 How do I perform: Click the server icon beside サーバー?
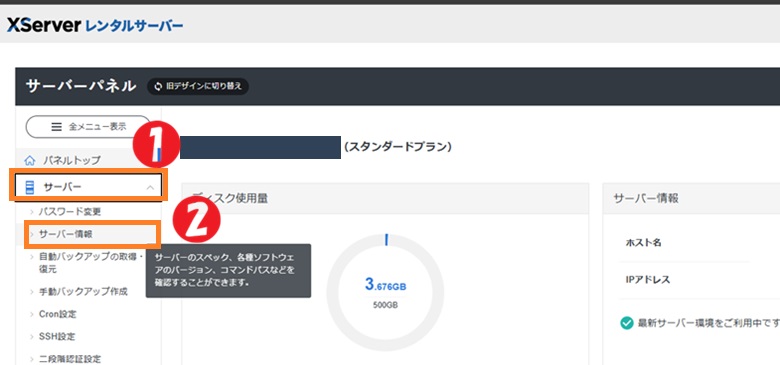pos(30,187)
